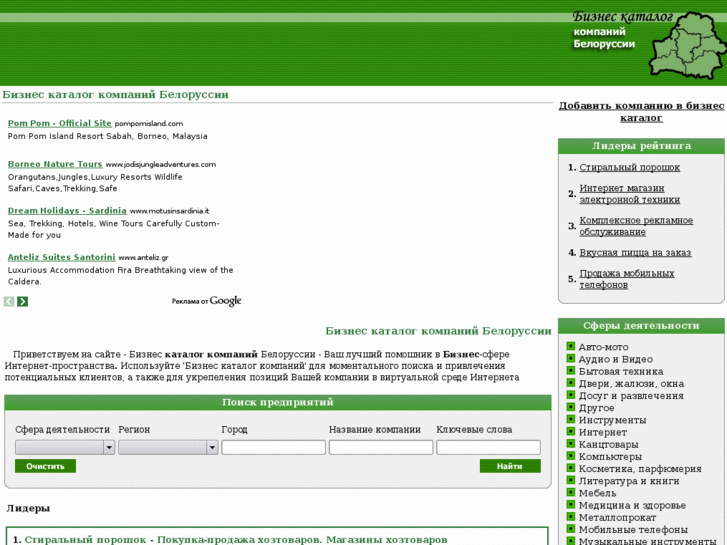Open Интернет магазин электронной техники link
Viewport: 727px width, 545px height.
pos(630,194)
